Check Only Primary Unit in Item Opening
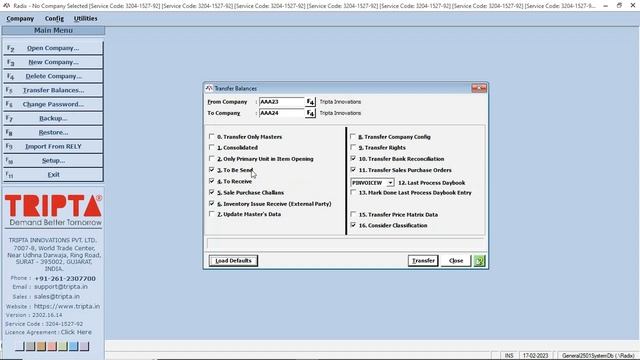The height and width of the screenshot is (360, 640). 211,159
